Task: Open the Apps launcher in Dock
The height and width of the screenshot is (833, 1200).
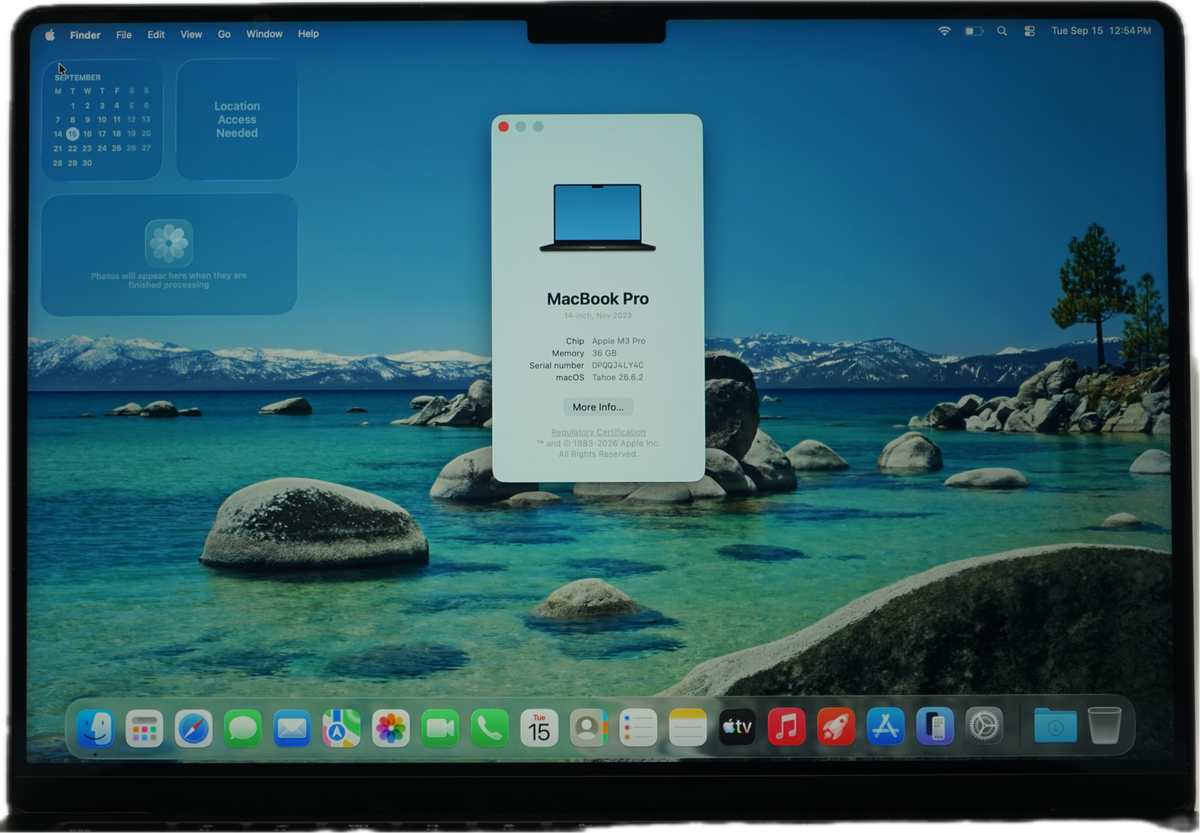Action: (144, 728)
